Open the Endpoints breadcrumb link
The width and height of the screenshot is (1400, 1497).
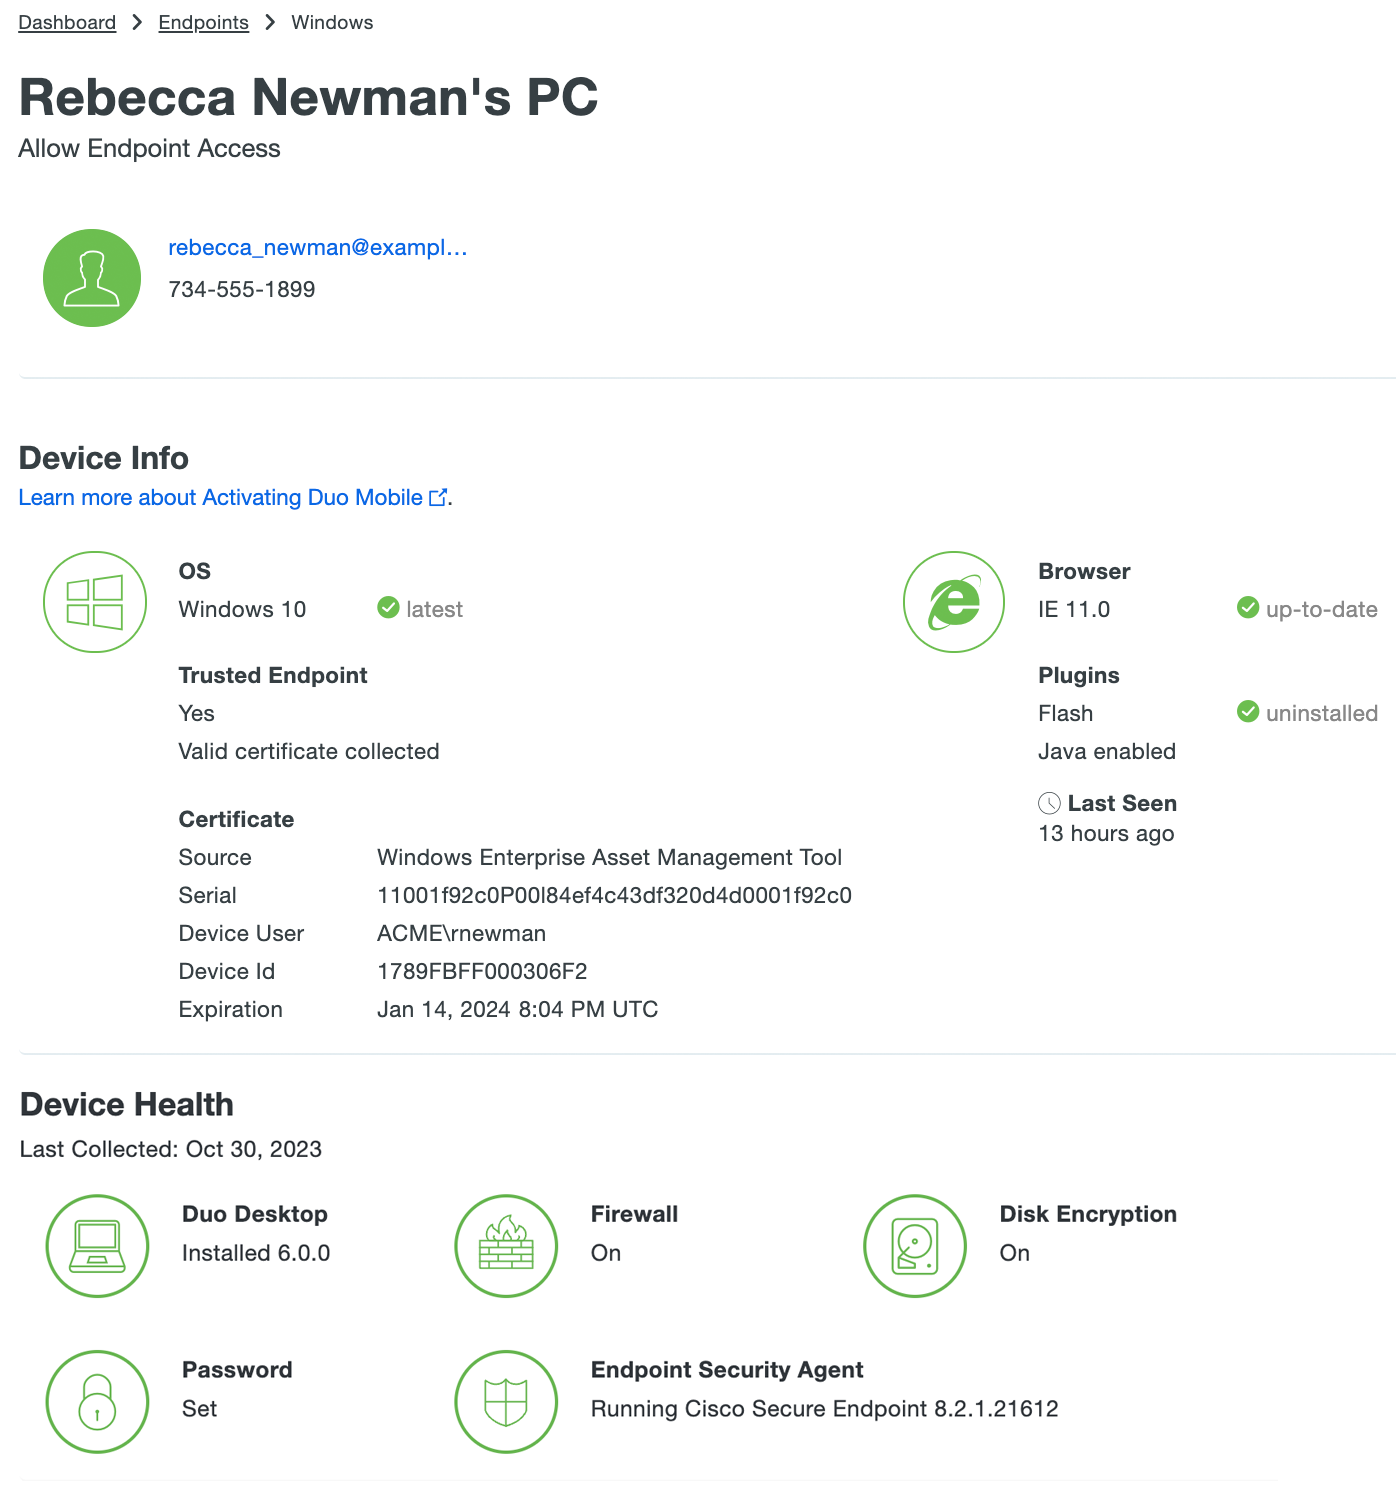coord(203,22)
